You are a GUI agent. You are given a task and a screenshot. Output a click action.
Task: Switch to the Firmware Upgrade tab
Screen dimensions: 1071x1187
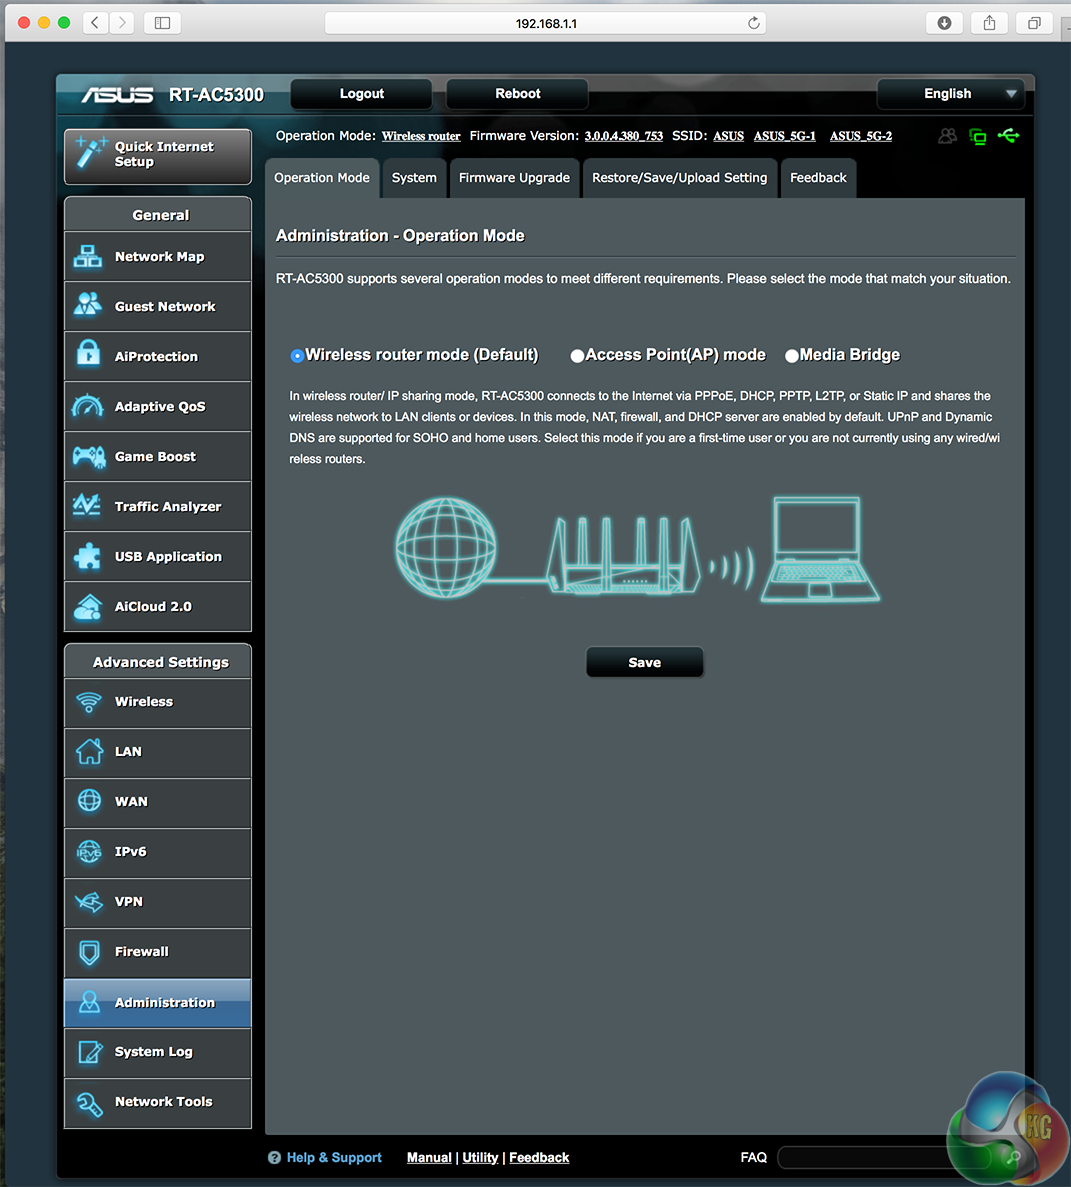514,178
